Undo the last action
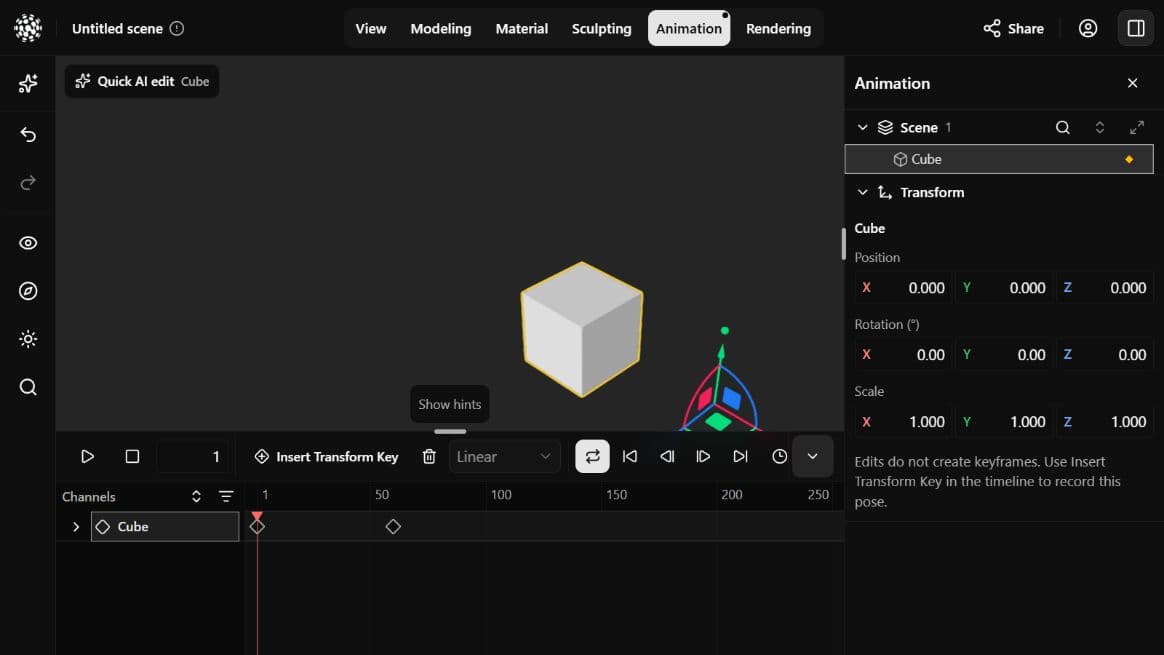 pyautogui.click(x=28, y=134)
